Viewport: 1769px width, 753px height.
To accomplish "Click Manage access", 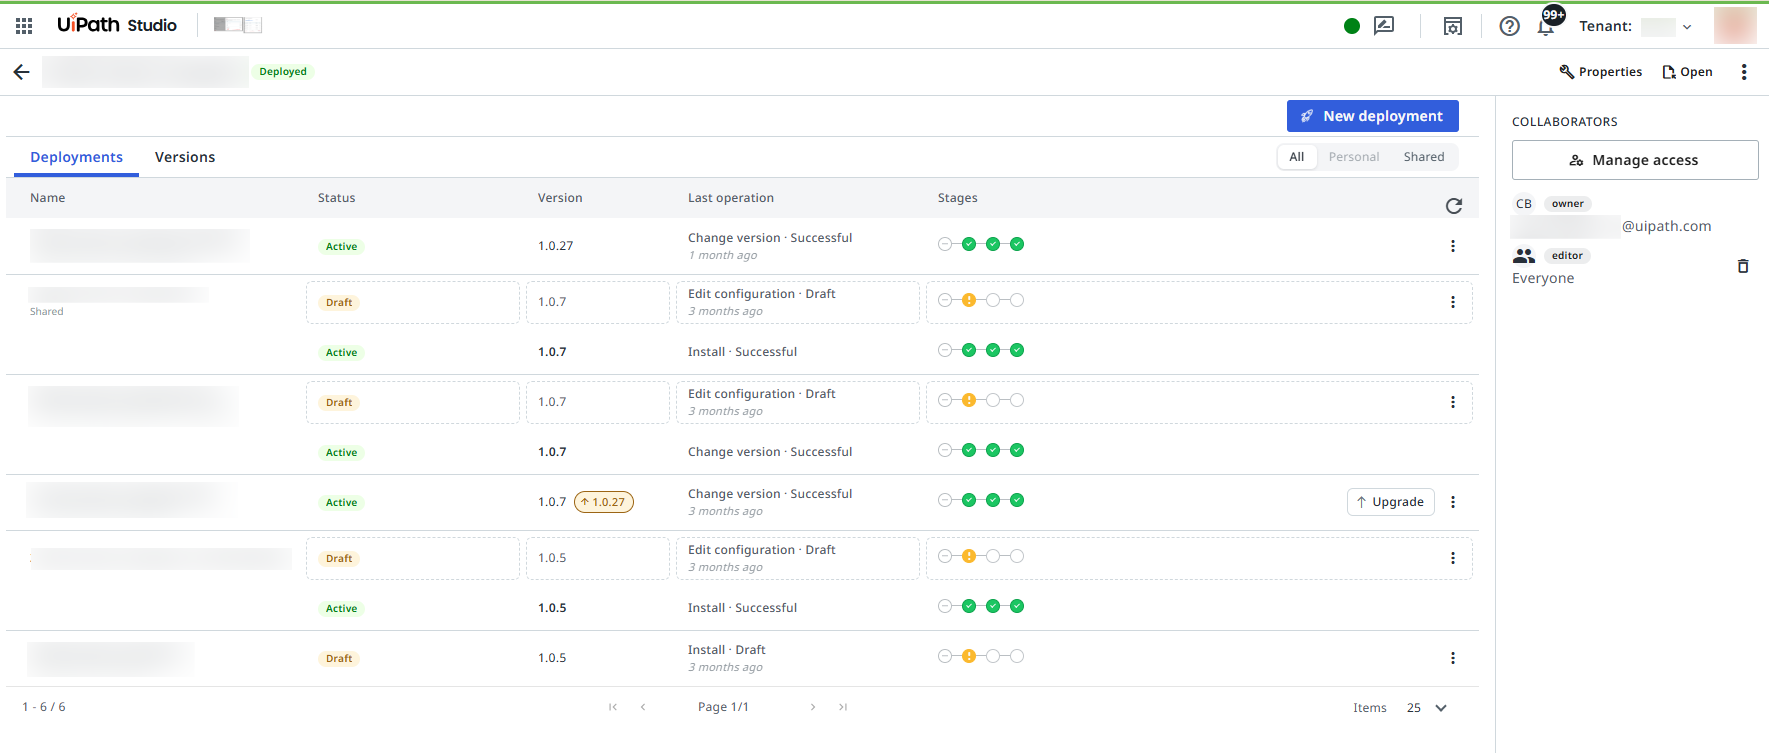I will click(x=1635, y=160).
